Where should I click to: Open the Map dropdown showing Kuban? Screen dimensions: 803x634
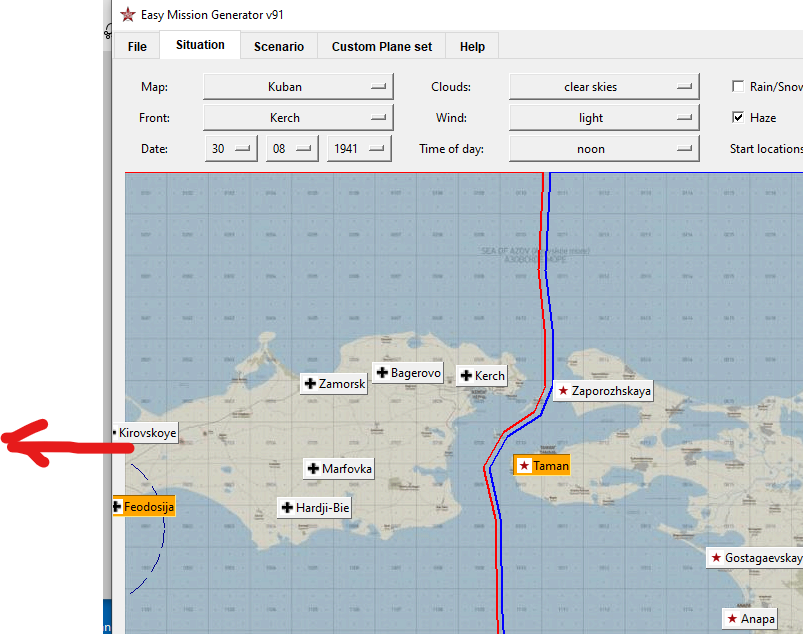(x=298, y=87)
